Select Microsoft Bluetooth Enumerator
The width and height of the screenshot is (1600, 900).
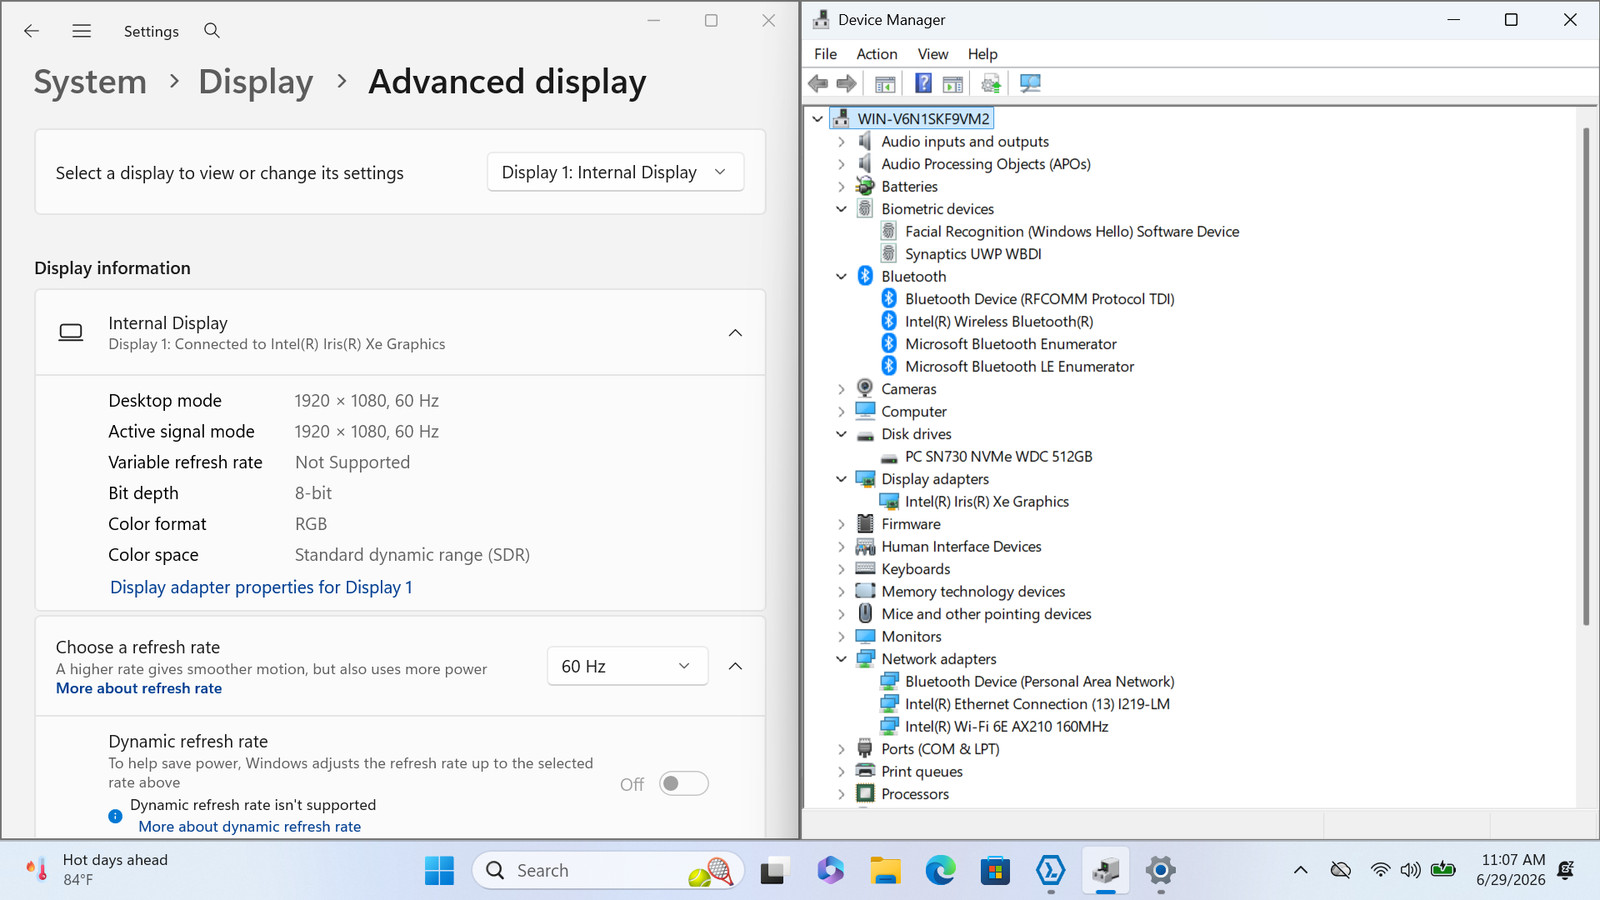click(1011, 344)
